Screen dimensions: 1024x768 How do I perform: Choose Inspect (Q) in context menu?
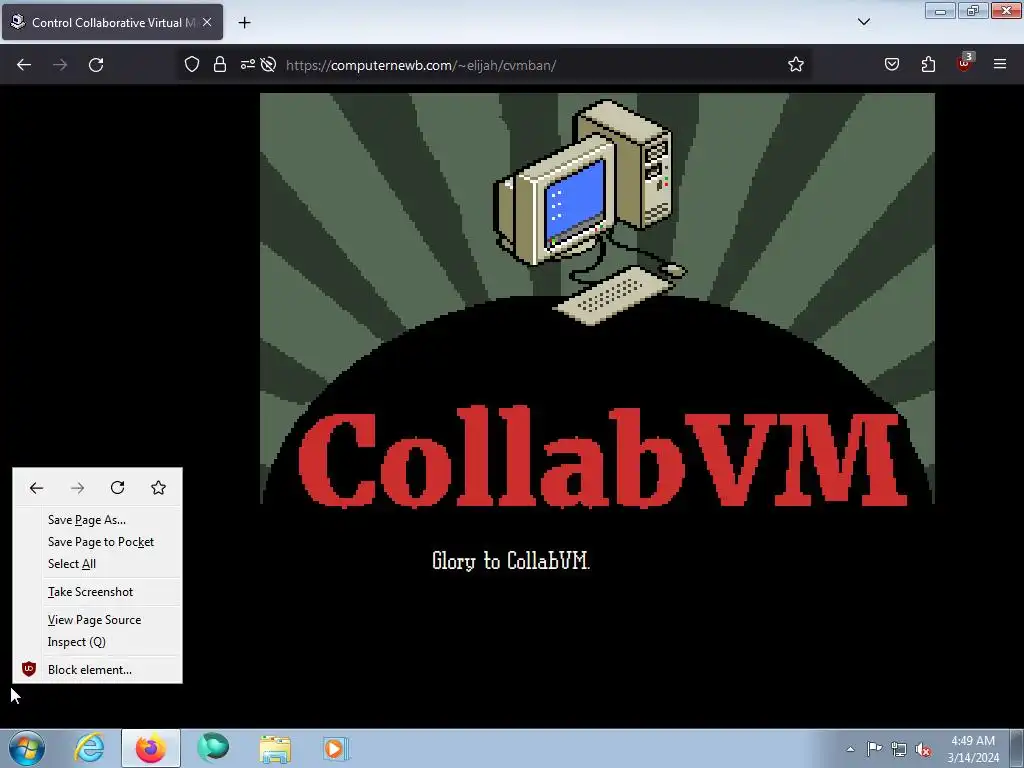click(x=97, y=642)
